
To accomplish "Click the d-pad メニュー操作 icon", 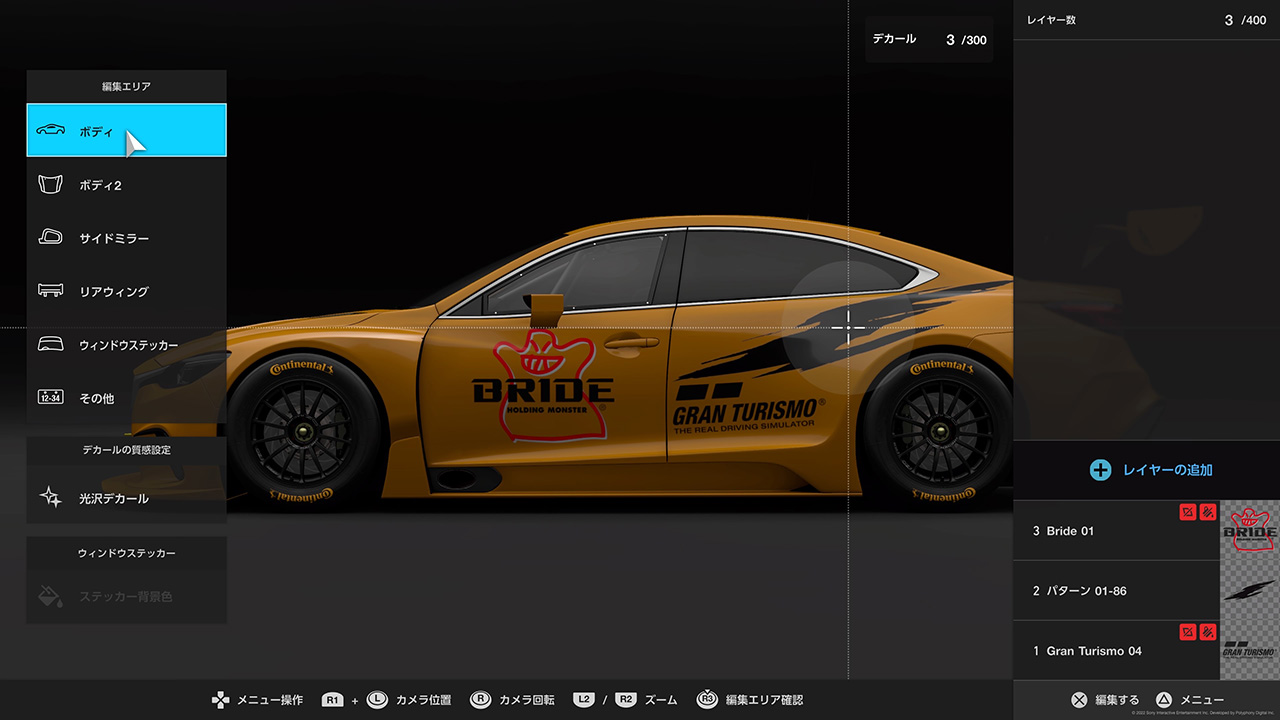I will [x=221, y=700].
